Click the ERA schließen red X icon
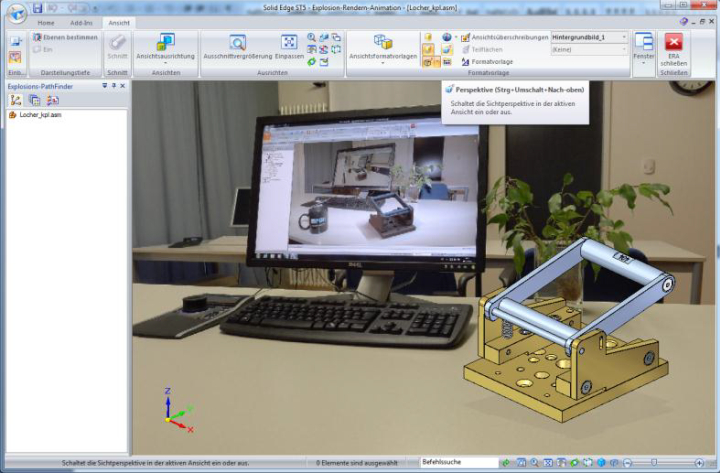 tap(674, 42)
